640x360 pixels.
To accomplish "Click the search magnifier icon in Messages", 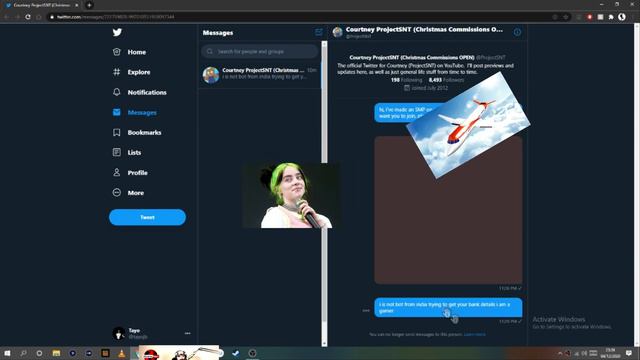I will (x=210, y=51).
